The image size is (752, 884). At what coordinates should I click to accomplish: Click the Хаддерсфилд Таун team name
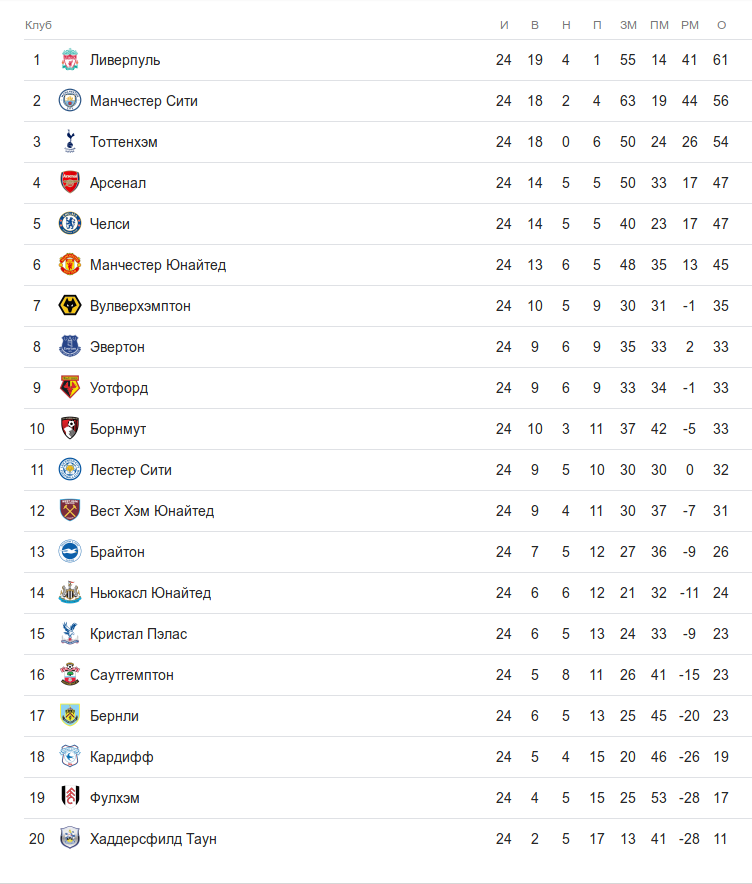[x=153, y=839]
